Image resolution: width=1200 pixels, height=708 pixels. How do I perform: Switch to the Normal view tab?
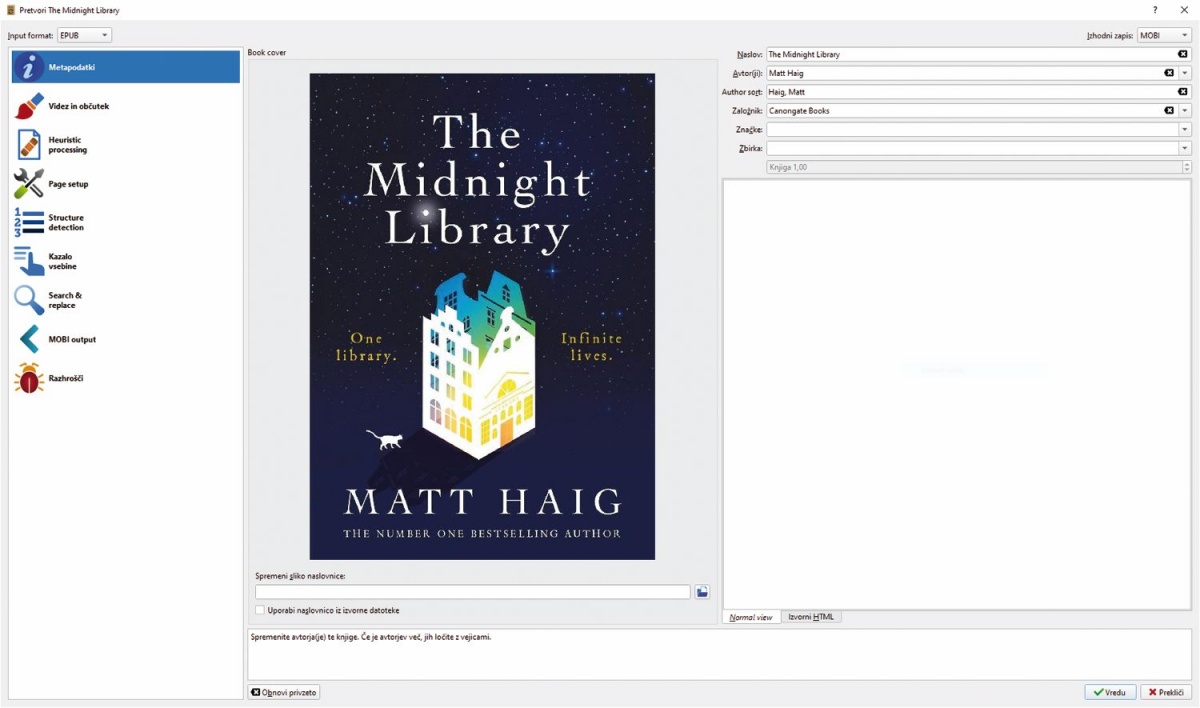[x=750, y=617]
